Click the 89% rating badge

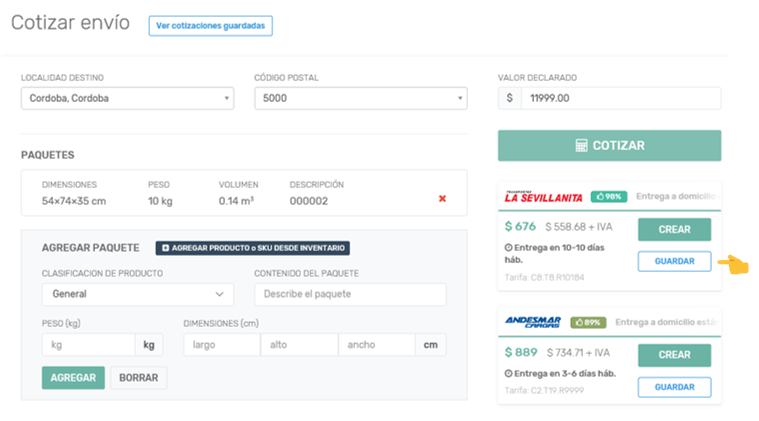tap(588, 322)
